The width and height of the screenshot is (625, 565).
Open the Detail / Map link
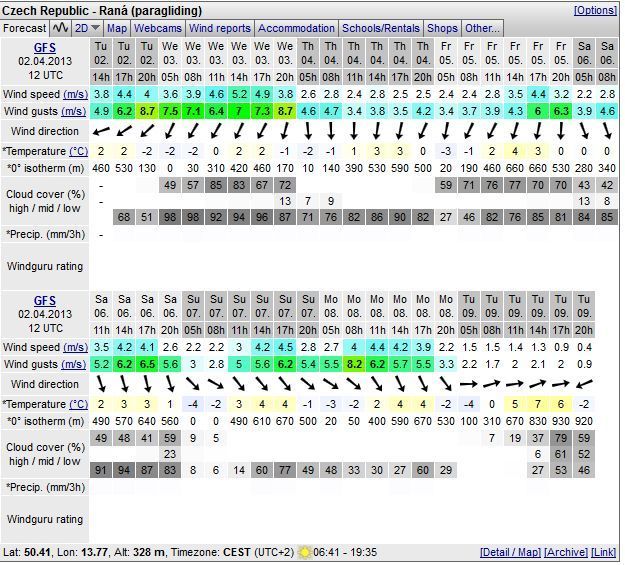tap(510, 552)
